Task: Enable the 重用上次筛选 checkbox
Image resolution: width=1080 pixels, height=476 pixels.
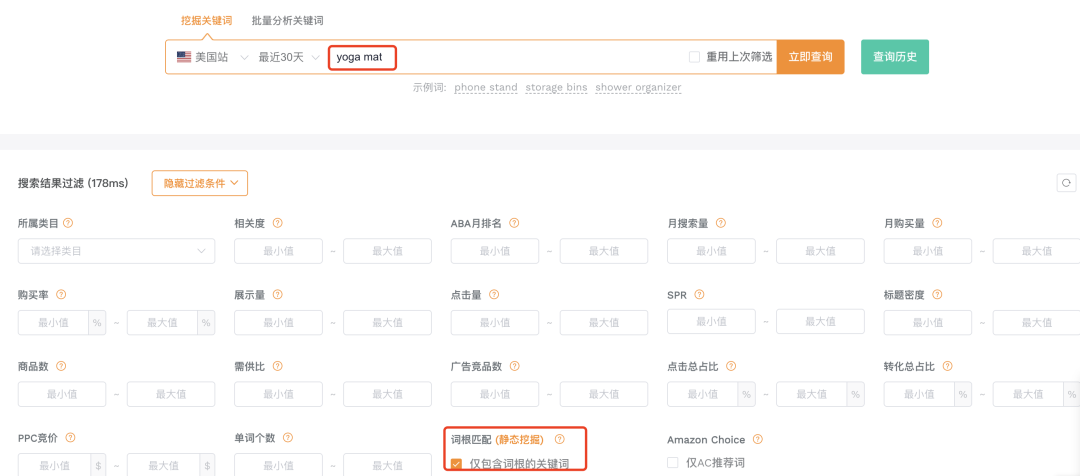Action: pyautogui.click(x=694, y=57)
